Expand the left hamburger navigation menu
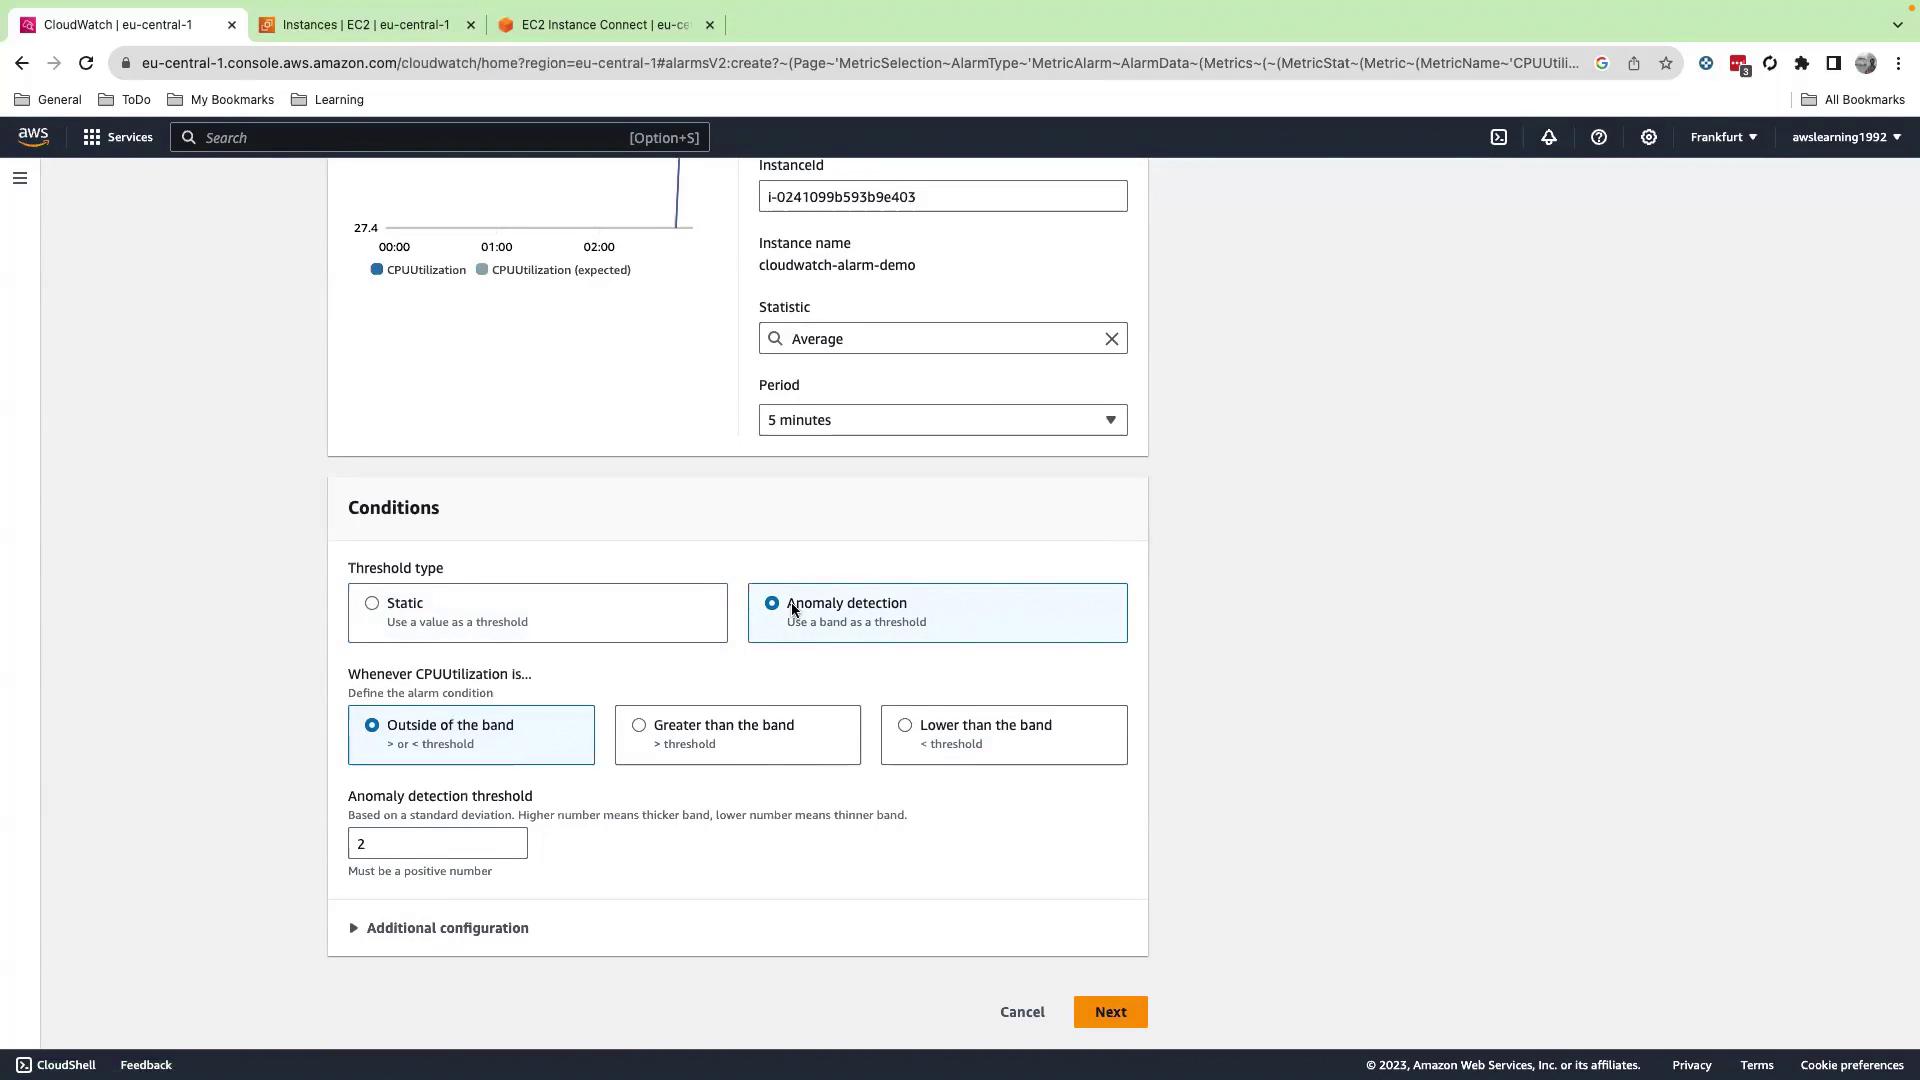The width and height of the screenshot is (1920, 1080). pos(20,178)
